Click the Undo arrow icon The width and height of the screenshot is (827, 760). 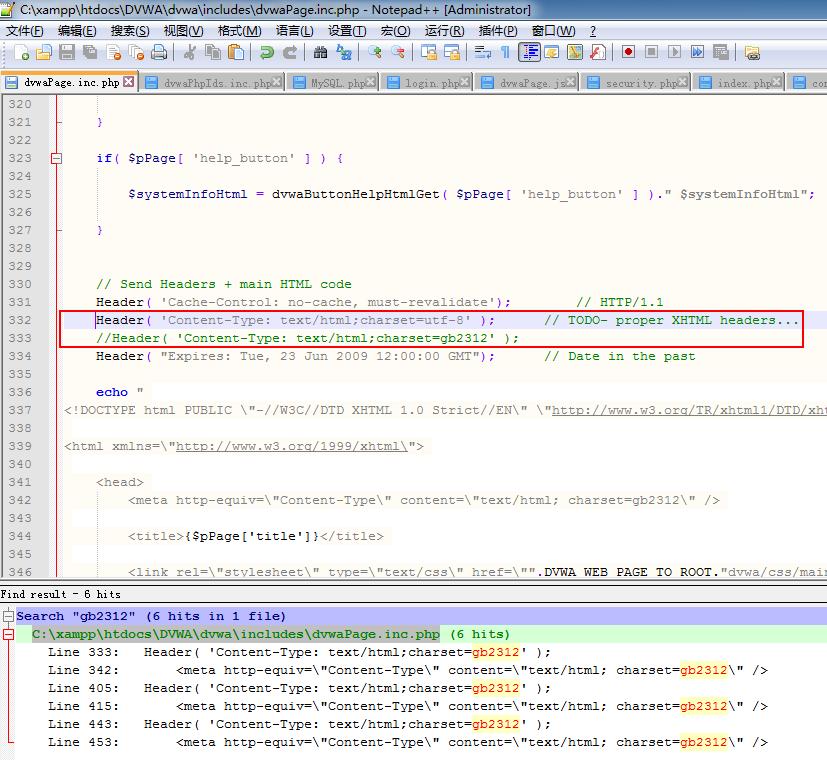tap(267, 52)
